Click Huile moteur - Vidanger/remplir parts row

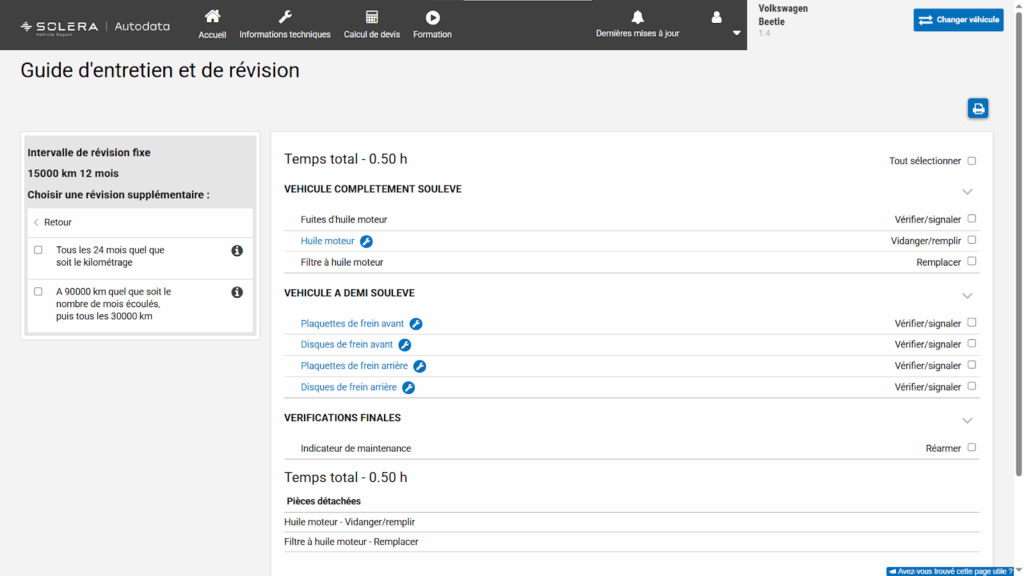click(x=632, y=522)
